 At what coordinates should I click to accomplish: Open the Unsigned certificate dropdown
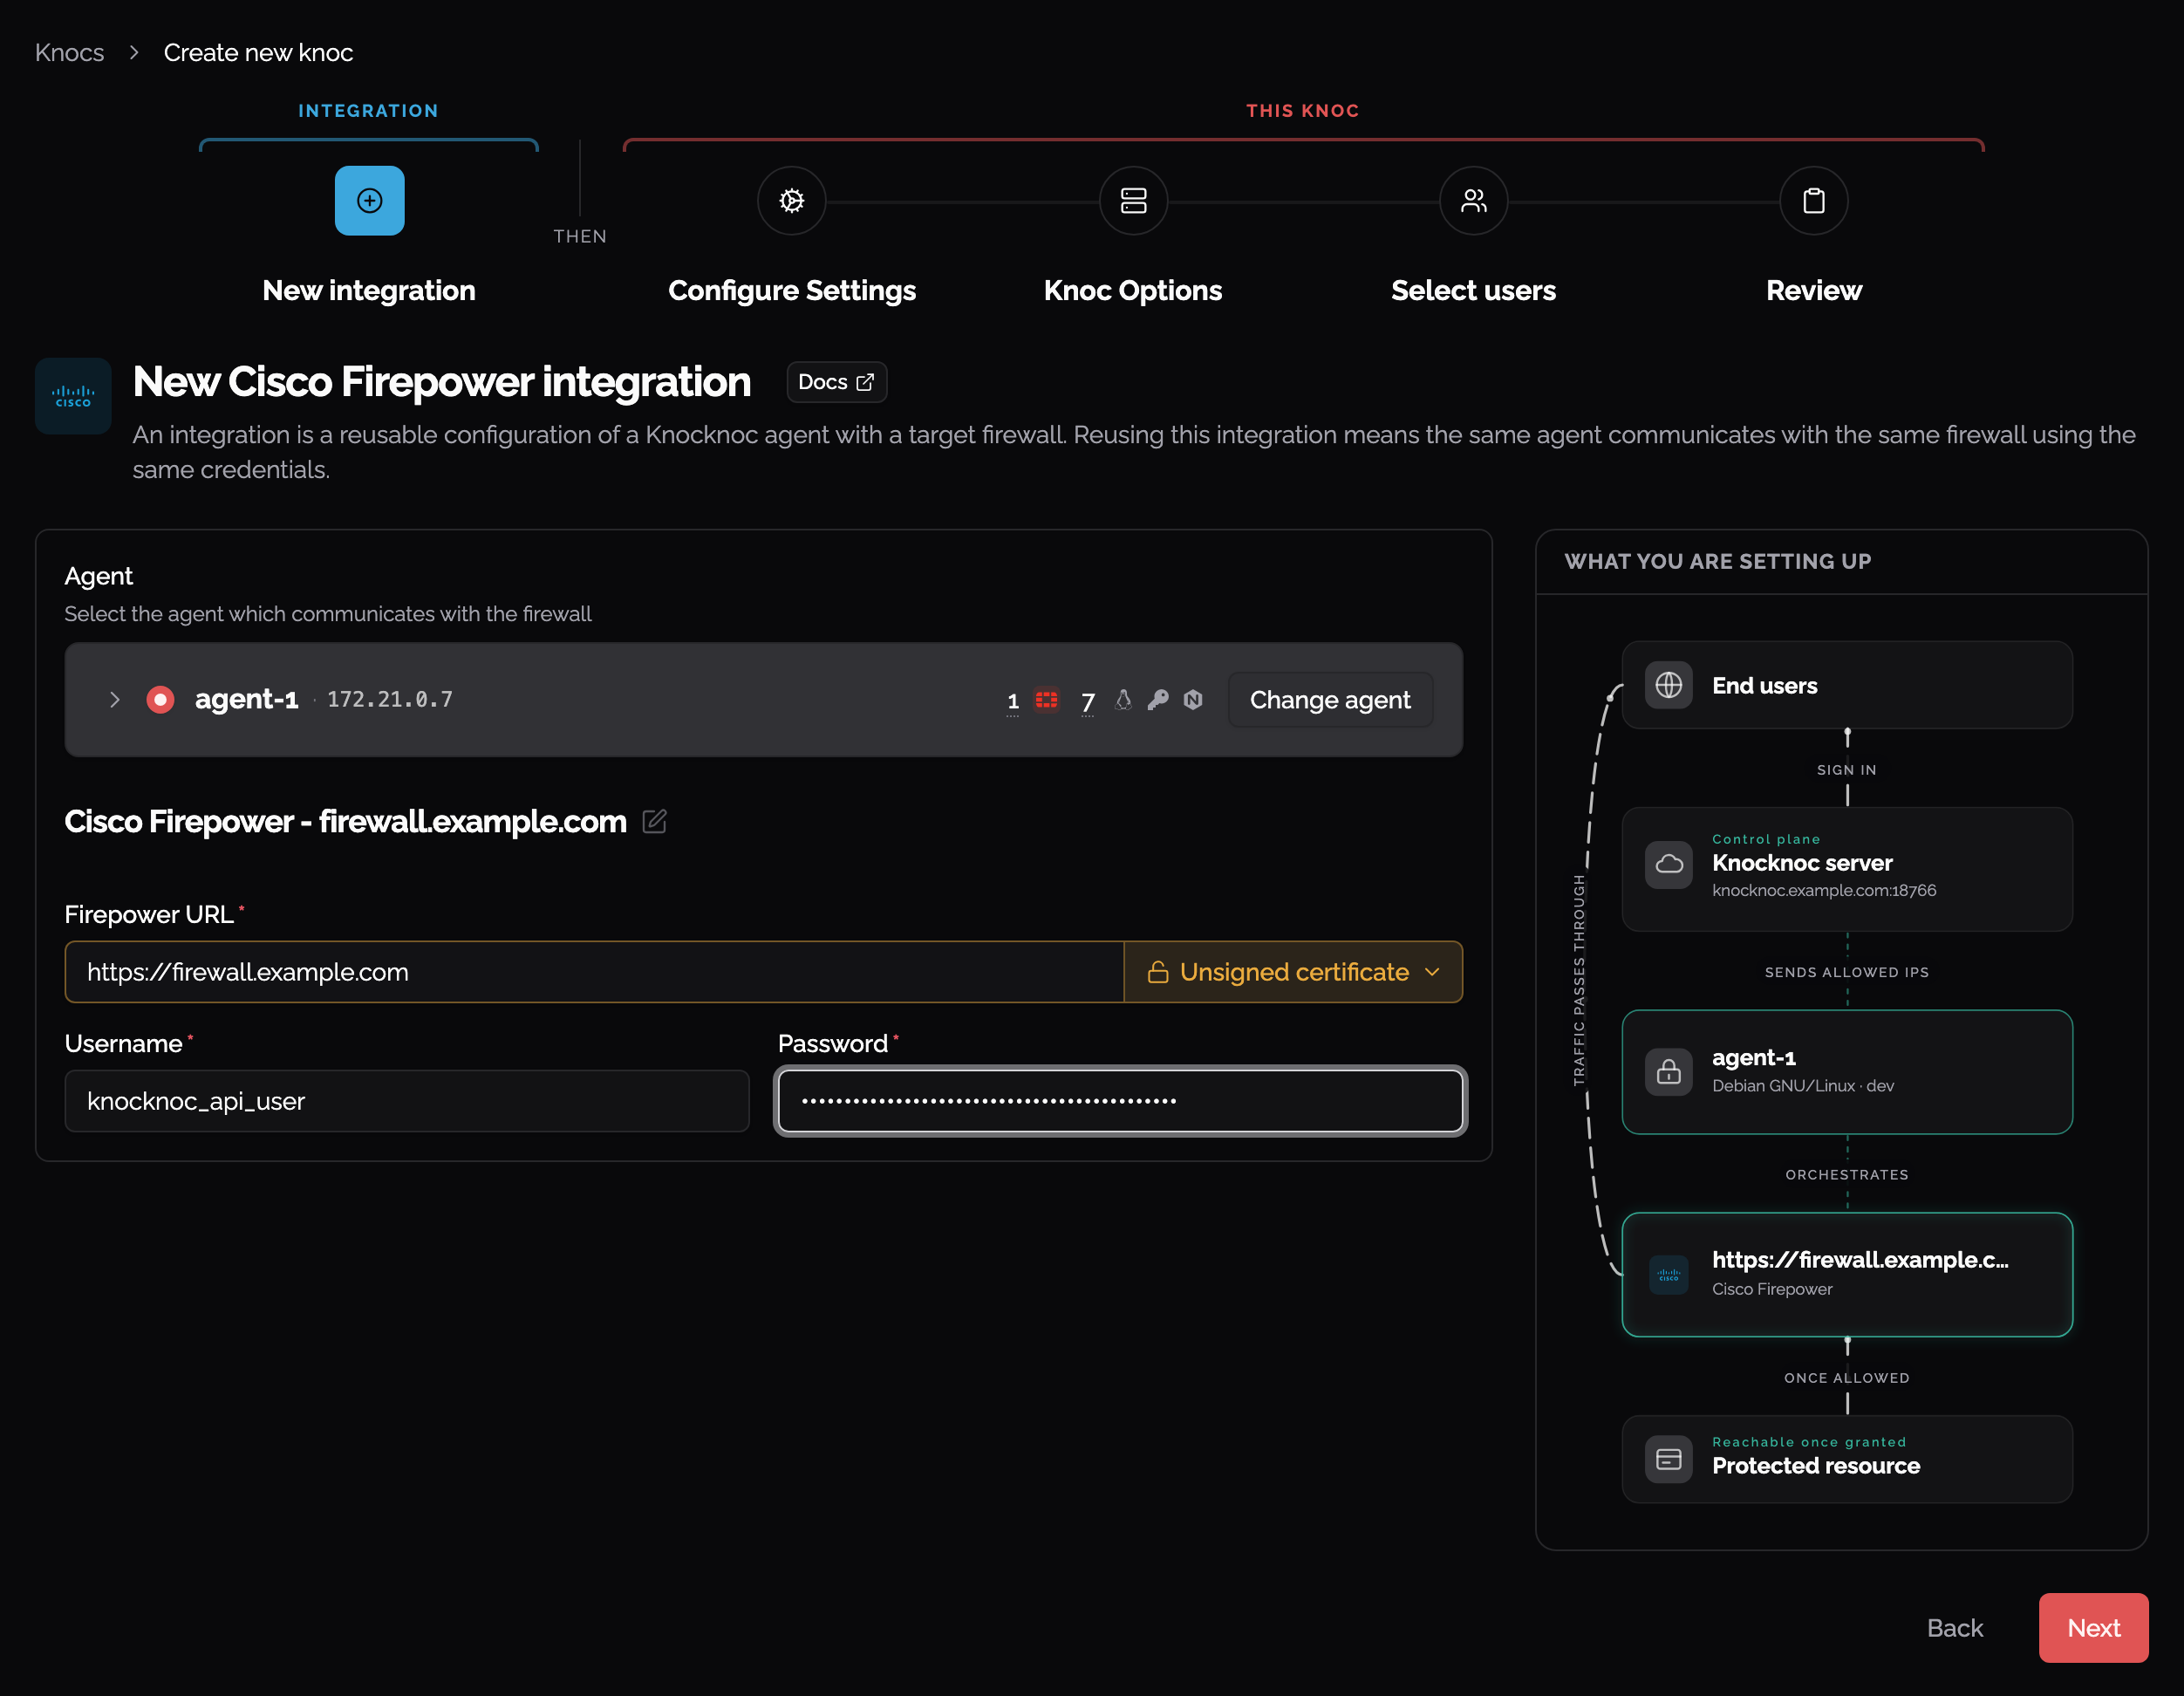1293,971
